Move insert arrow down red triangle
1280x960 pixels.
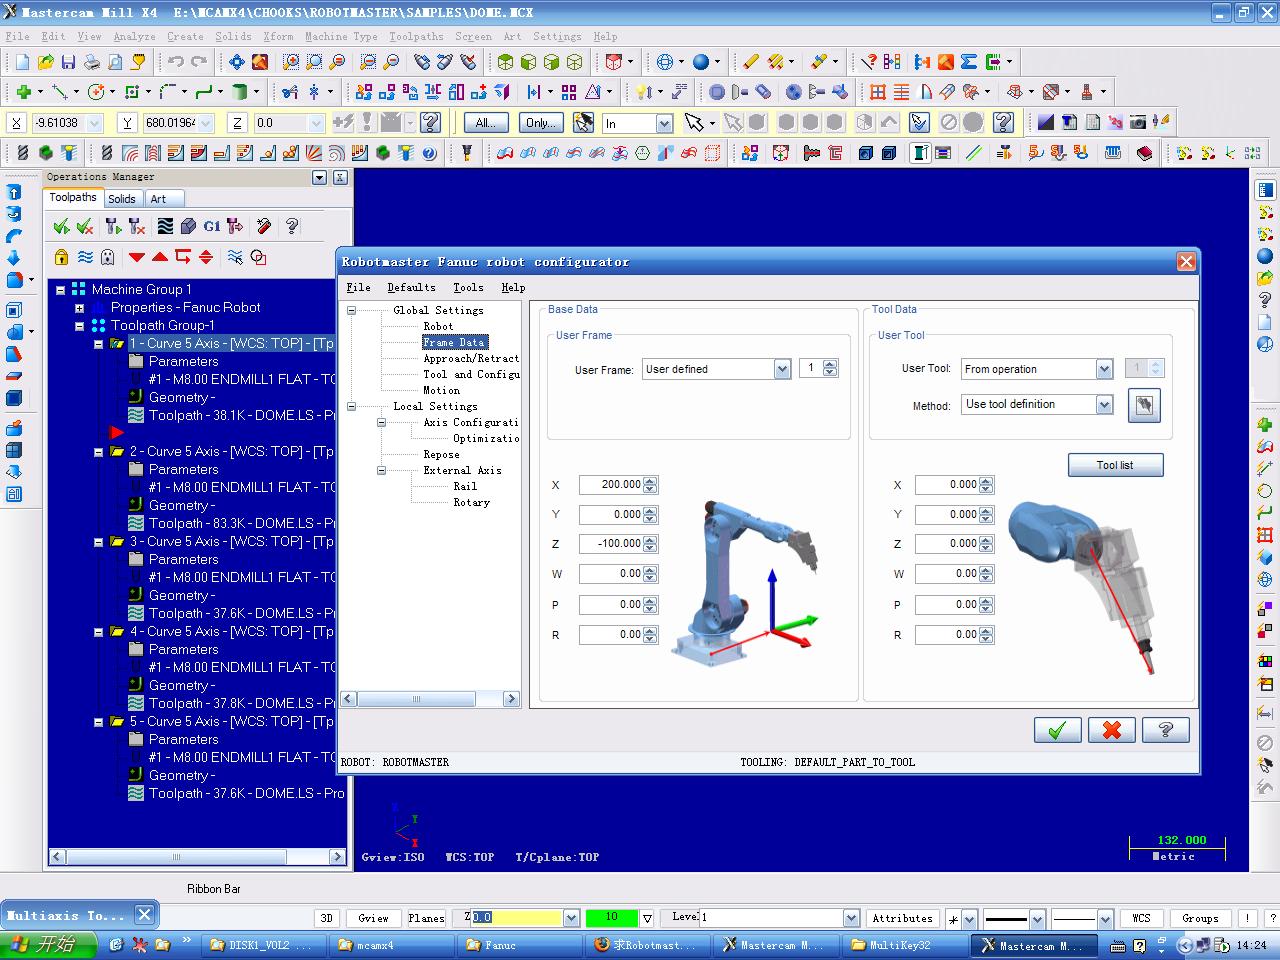(x=137, y=257)
